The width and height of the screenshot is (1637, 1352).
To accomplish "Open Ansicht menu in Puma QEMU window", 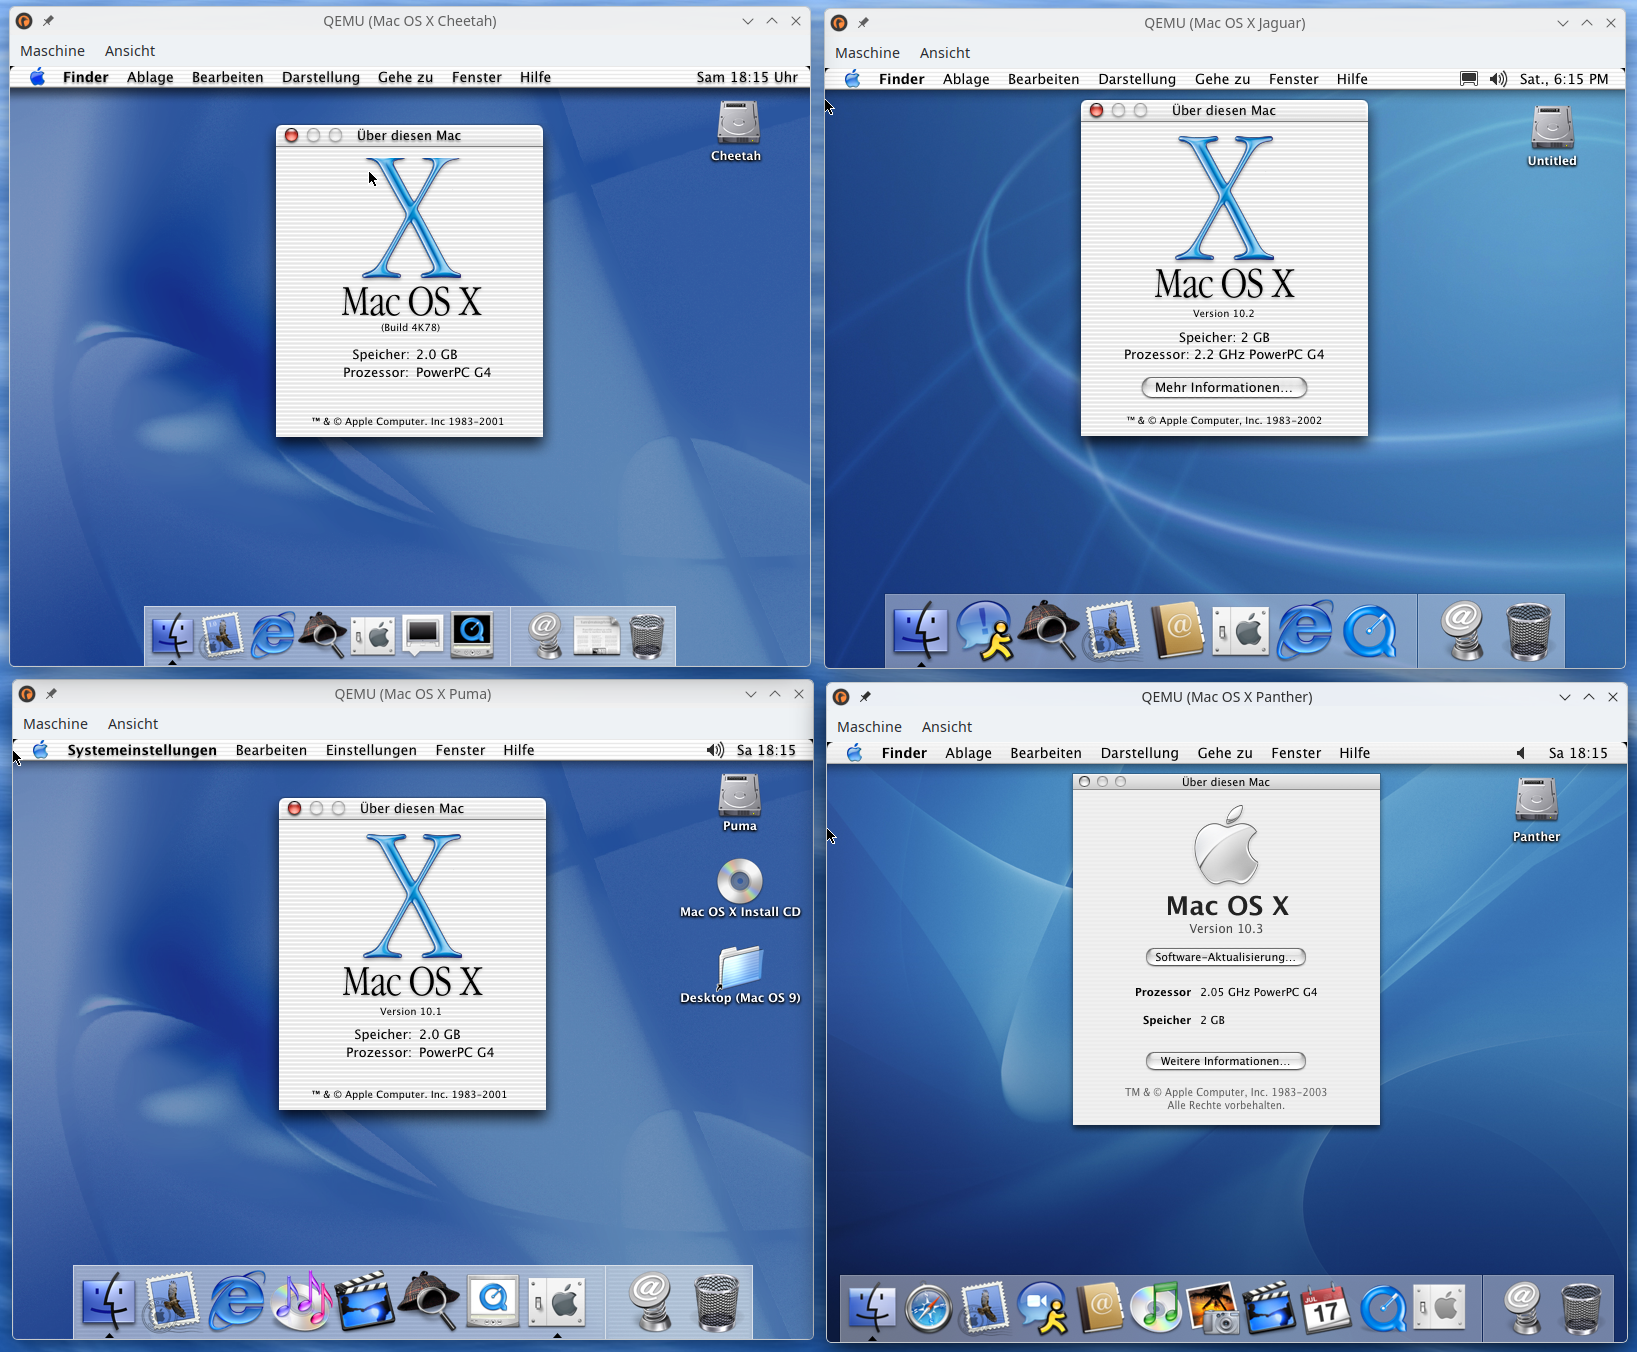I will 133,724.
